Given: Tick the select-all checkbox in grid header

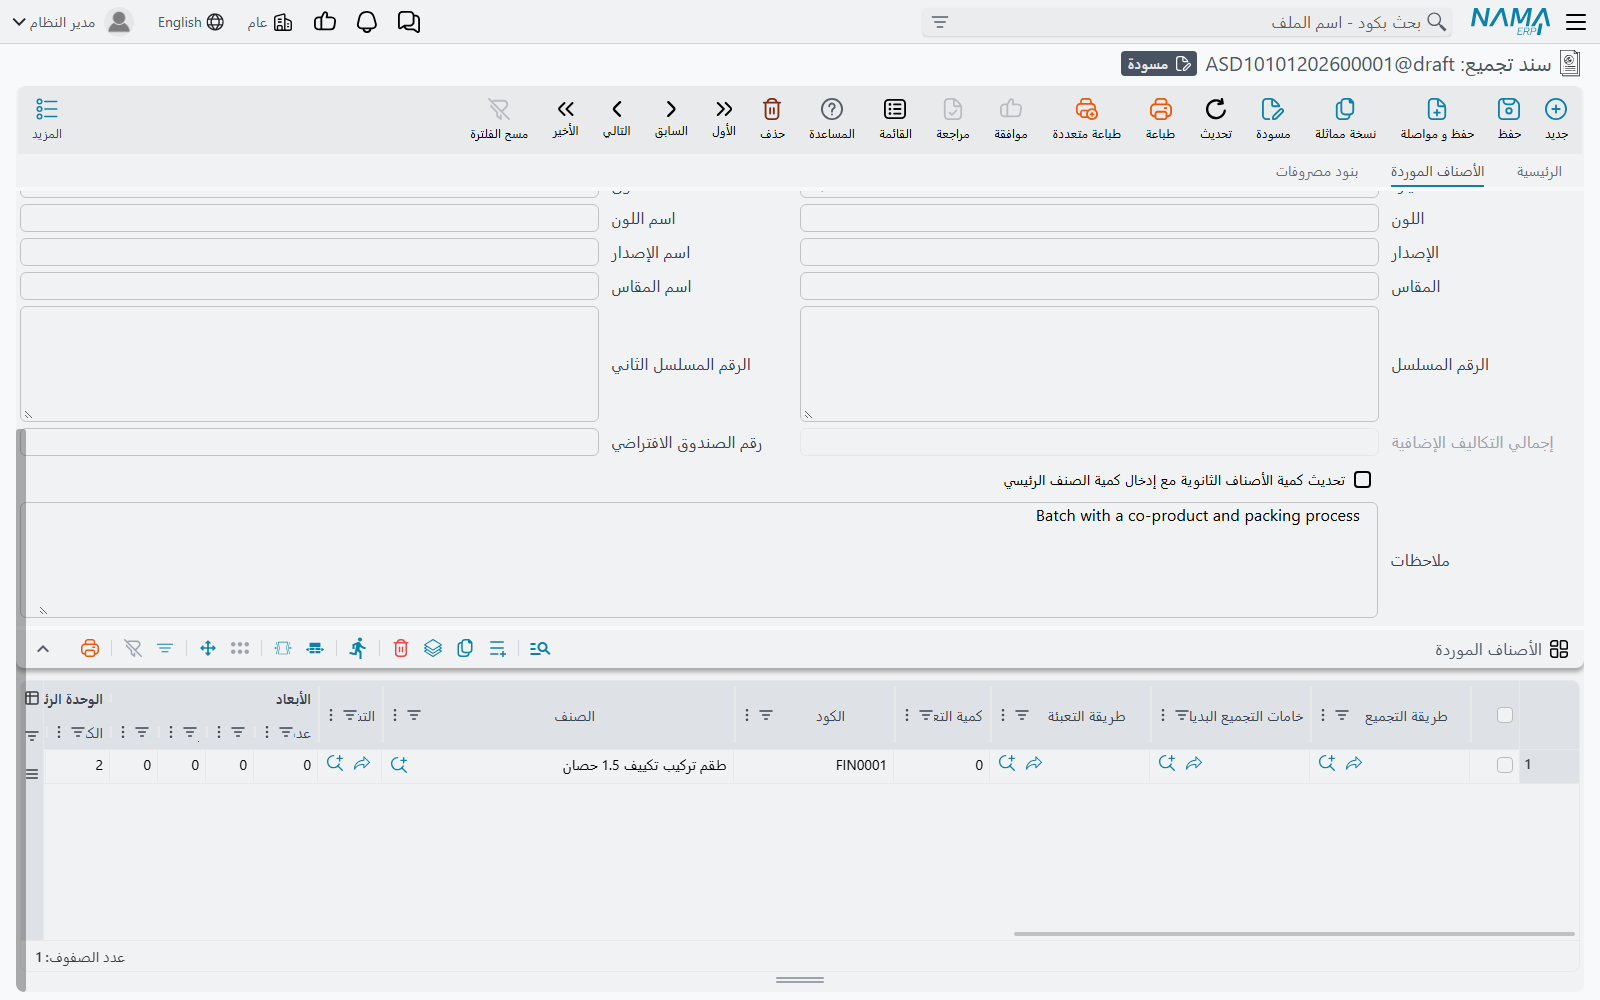Looking at the screenshot, I should click(x=1505, y=715).
